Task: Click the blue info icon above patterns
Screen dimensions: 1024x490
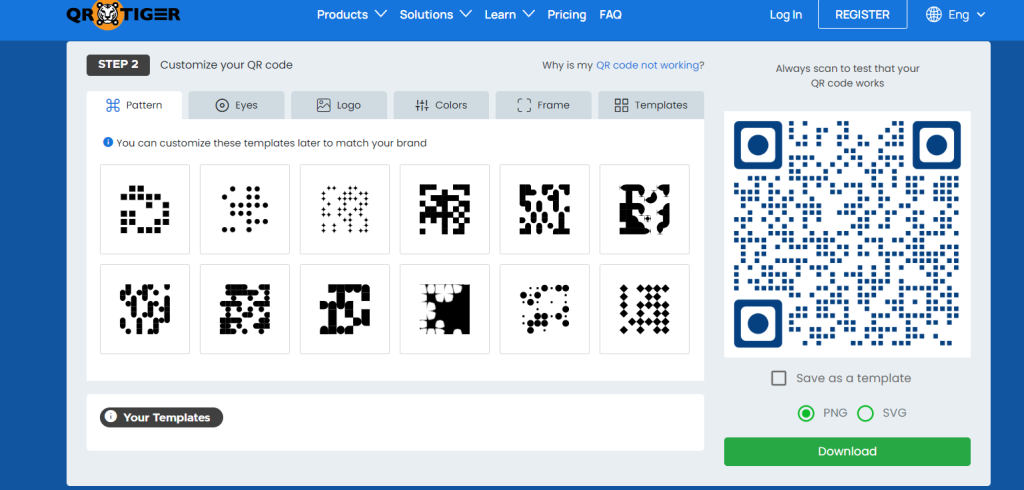Action: 108,142
